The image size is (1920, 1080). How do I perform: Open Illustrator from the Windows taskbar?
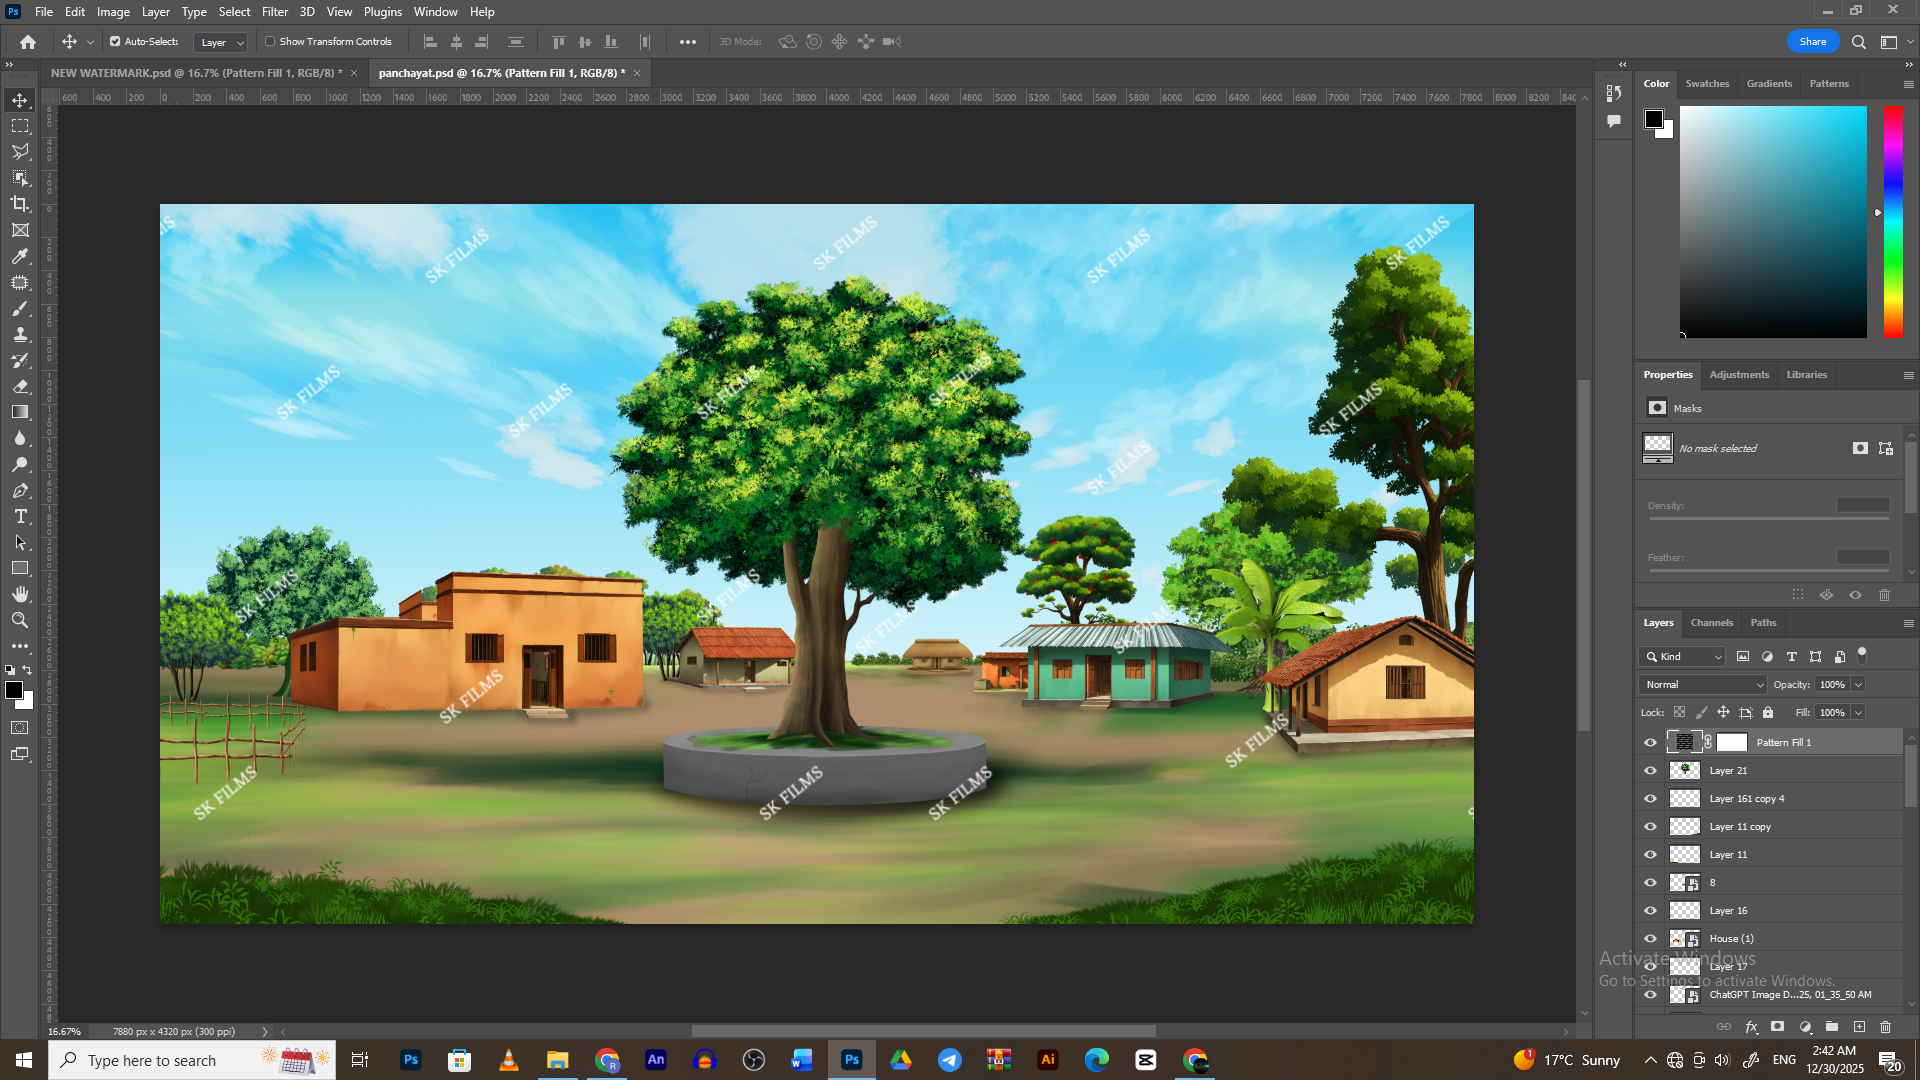(x=1047, y=1060)
